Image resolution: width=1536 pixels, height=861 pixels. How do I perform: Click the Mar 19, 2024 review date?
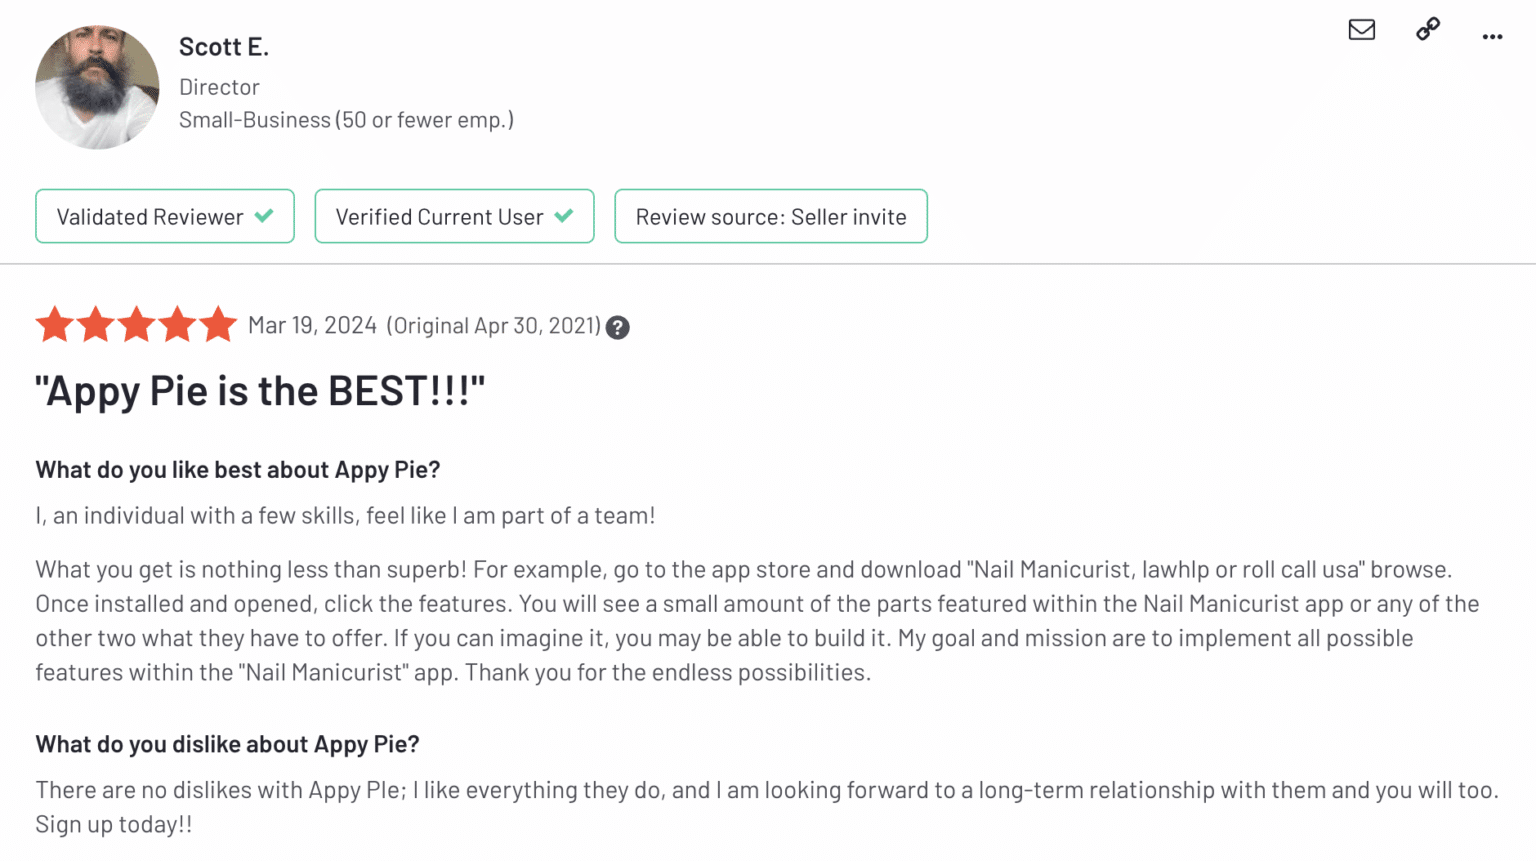(x=312, y=326)
